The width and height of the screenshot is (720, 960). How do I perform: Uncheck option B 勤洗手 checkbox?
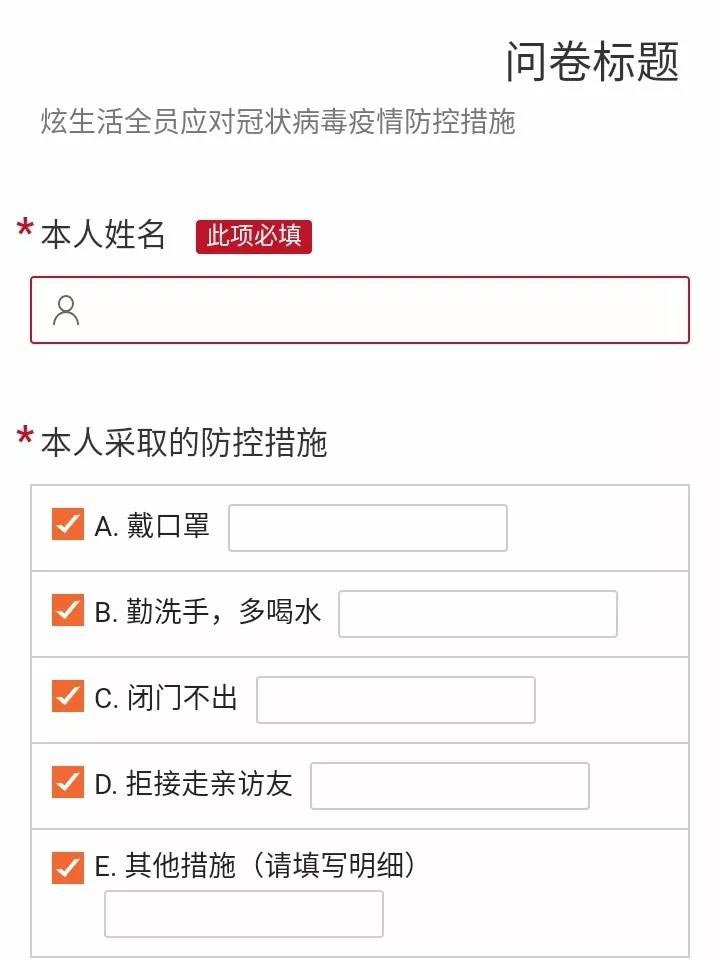[x=67, y=610]
